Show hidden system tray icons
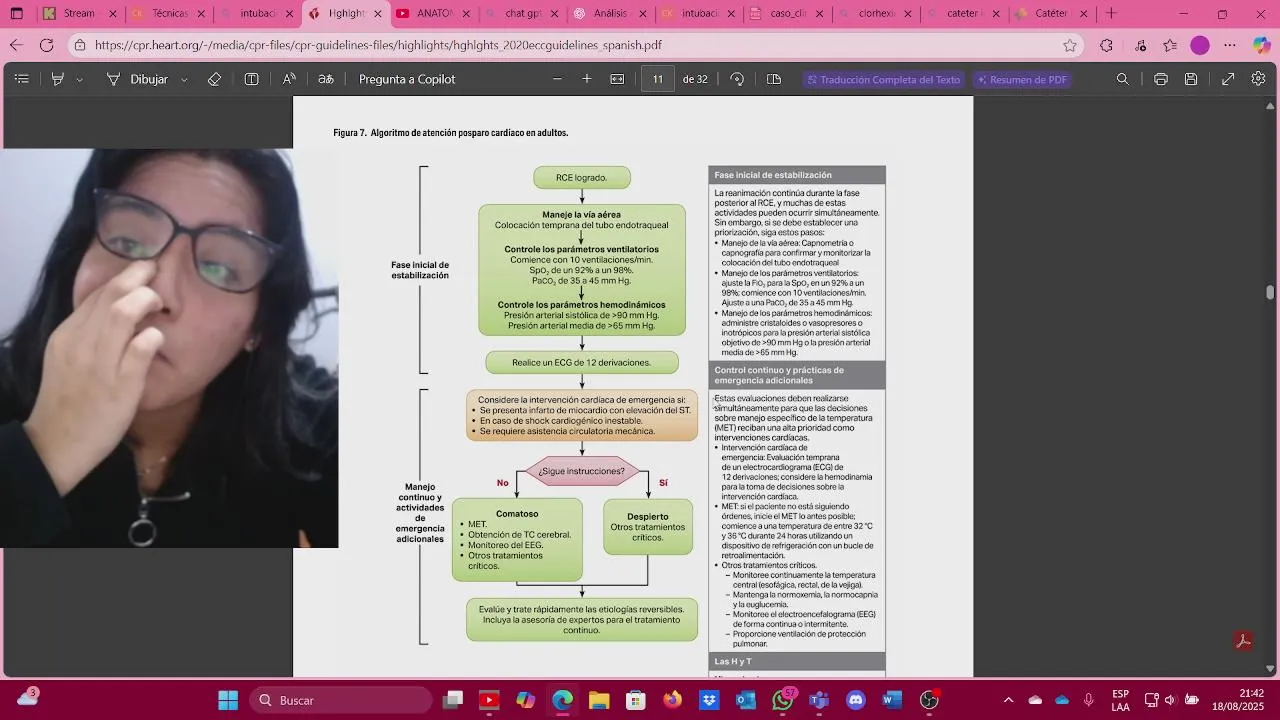Viewport: 1280px width, 720px height. 1008,700
